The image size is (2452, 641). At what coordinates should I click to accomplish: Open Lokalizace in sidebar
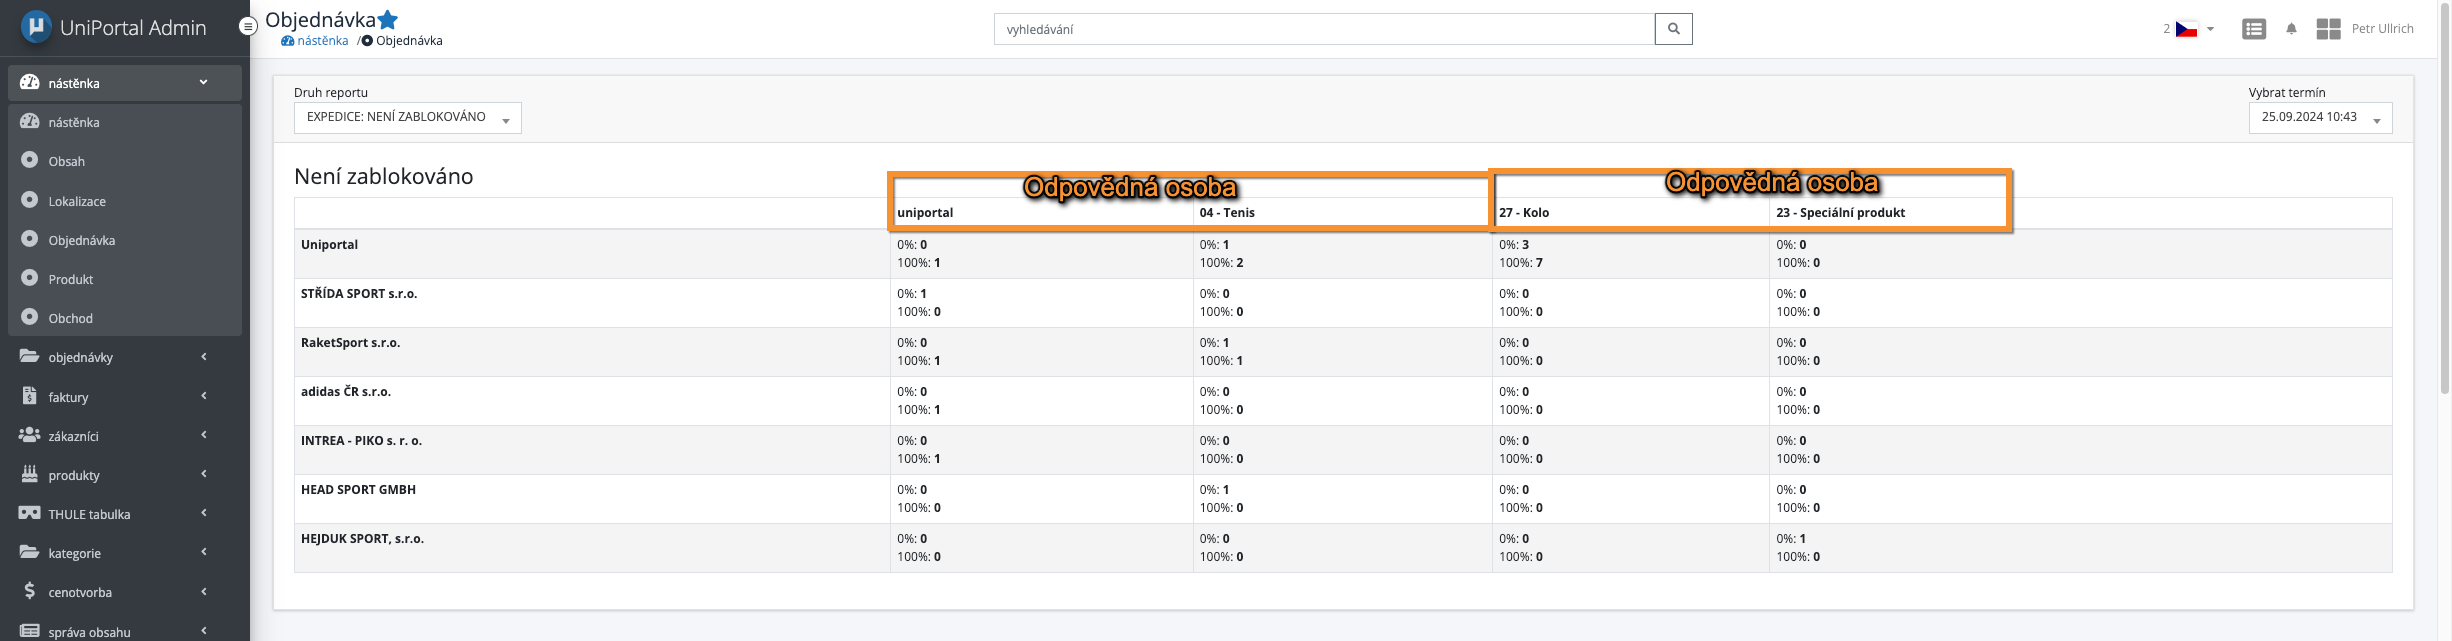tap(125, 201)
